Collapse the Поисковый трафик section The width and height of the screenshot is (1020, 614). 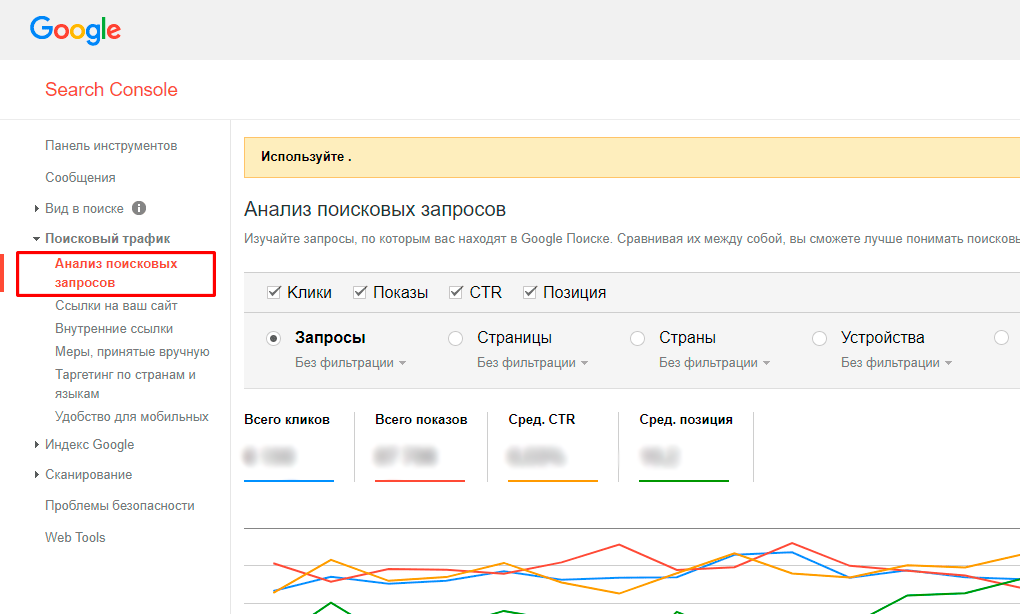(36, 239)
